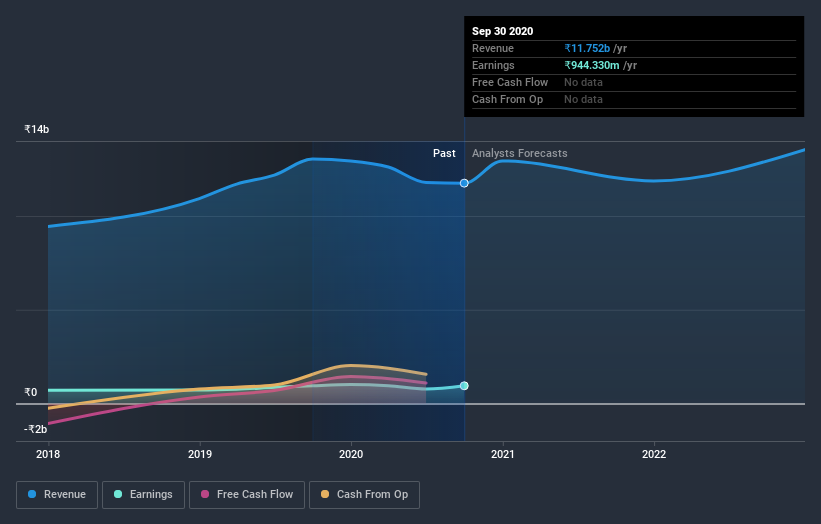Toggle the Free Cash Flow legend button
The height and width of the screenshot is (524, 821).
click(x=247, y=495)
